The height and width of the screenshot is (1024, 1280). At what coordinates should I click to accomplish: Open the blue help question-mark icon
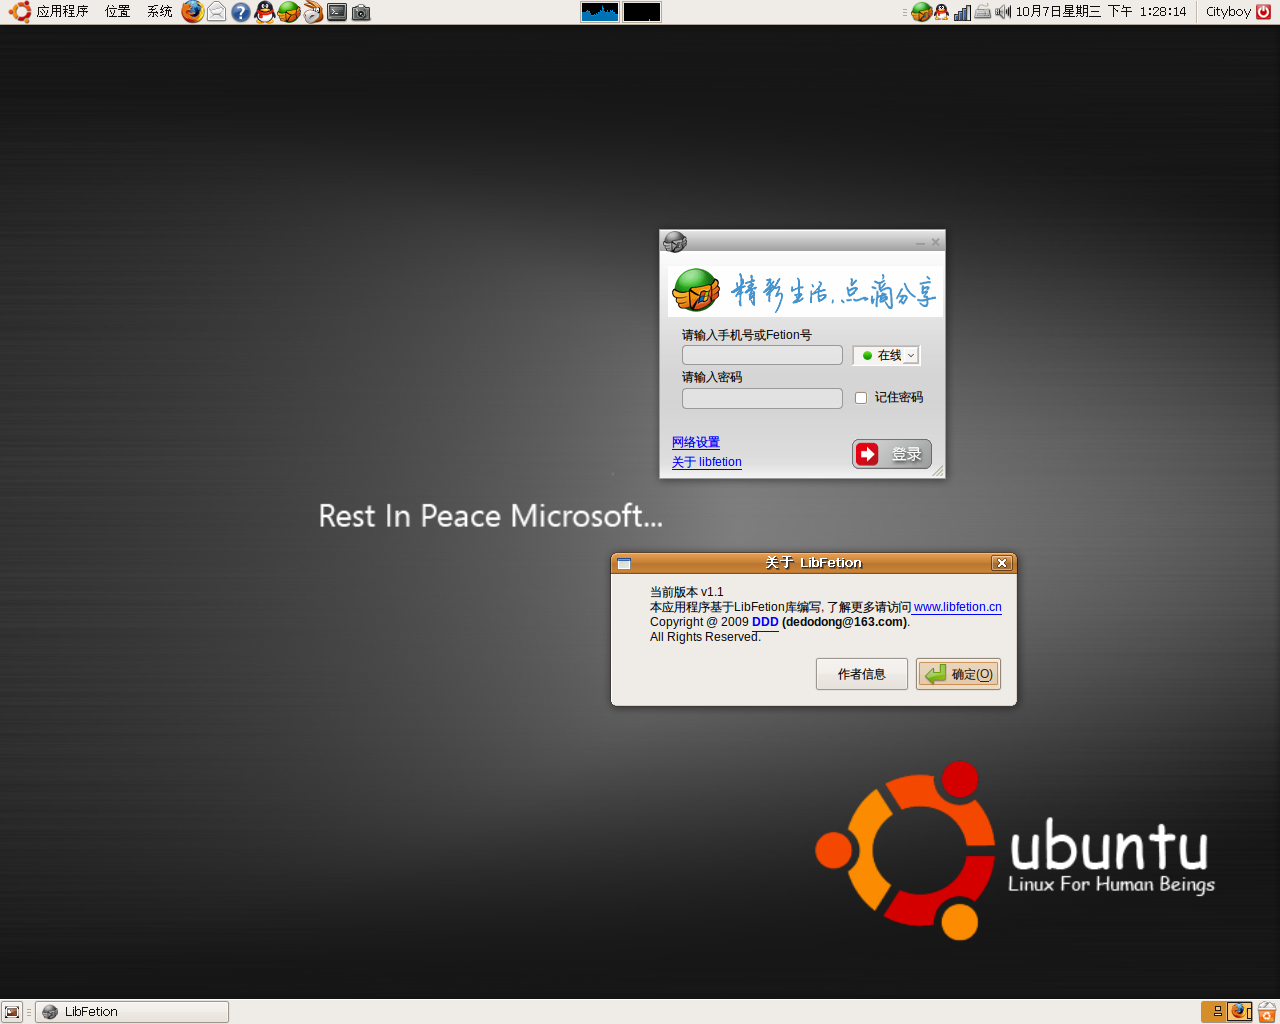[241, 12]
